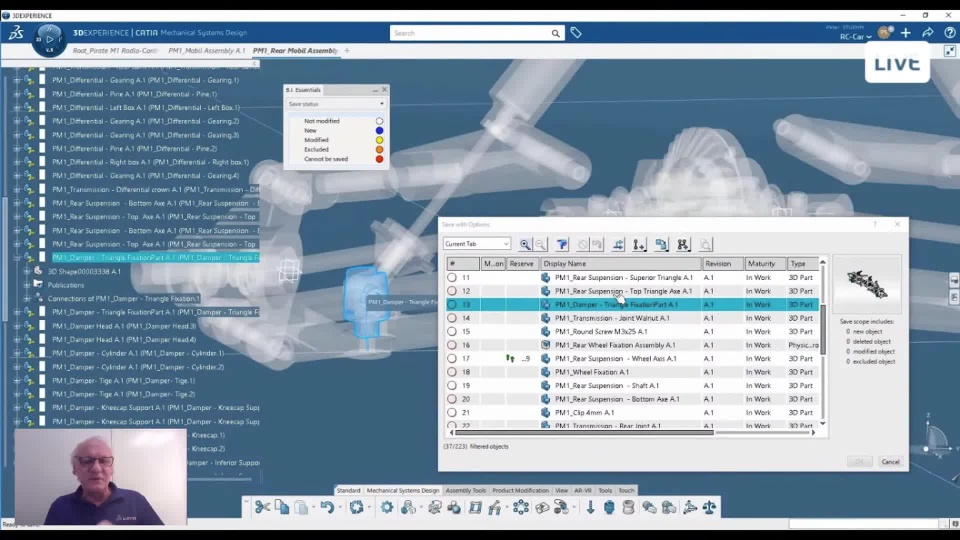Switch to the Assembly Tools toolbar tab
This screenshot has height=540, width=960.
point(465,490)
